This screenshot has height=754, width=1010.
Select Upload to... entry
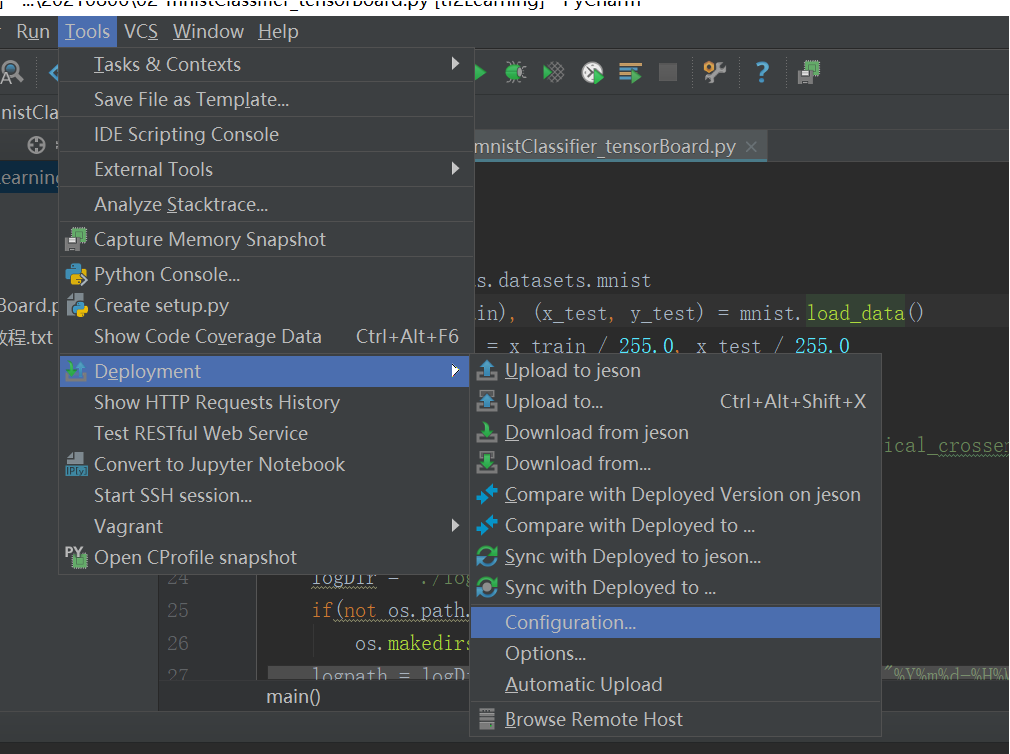pyautogui.click(x=676, y=401)
